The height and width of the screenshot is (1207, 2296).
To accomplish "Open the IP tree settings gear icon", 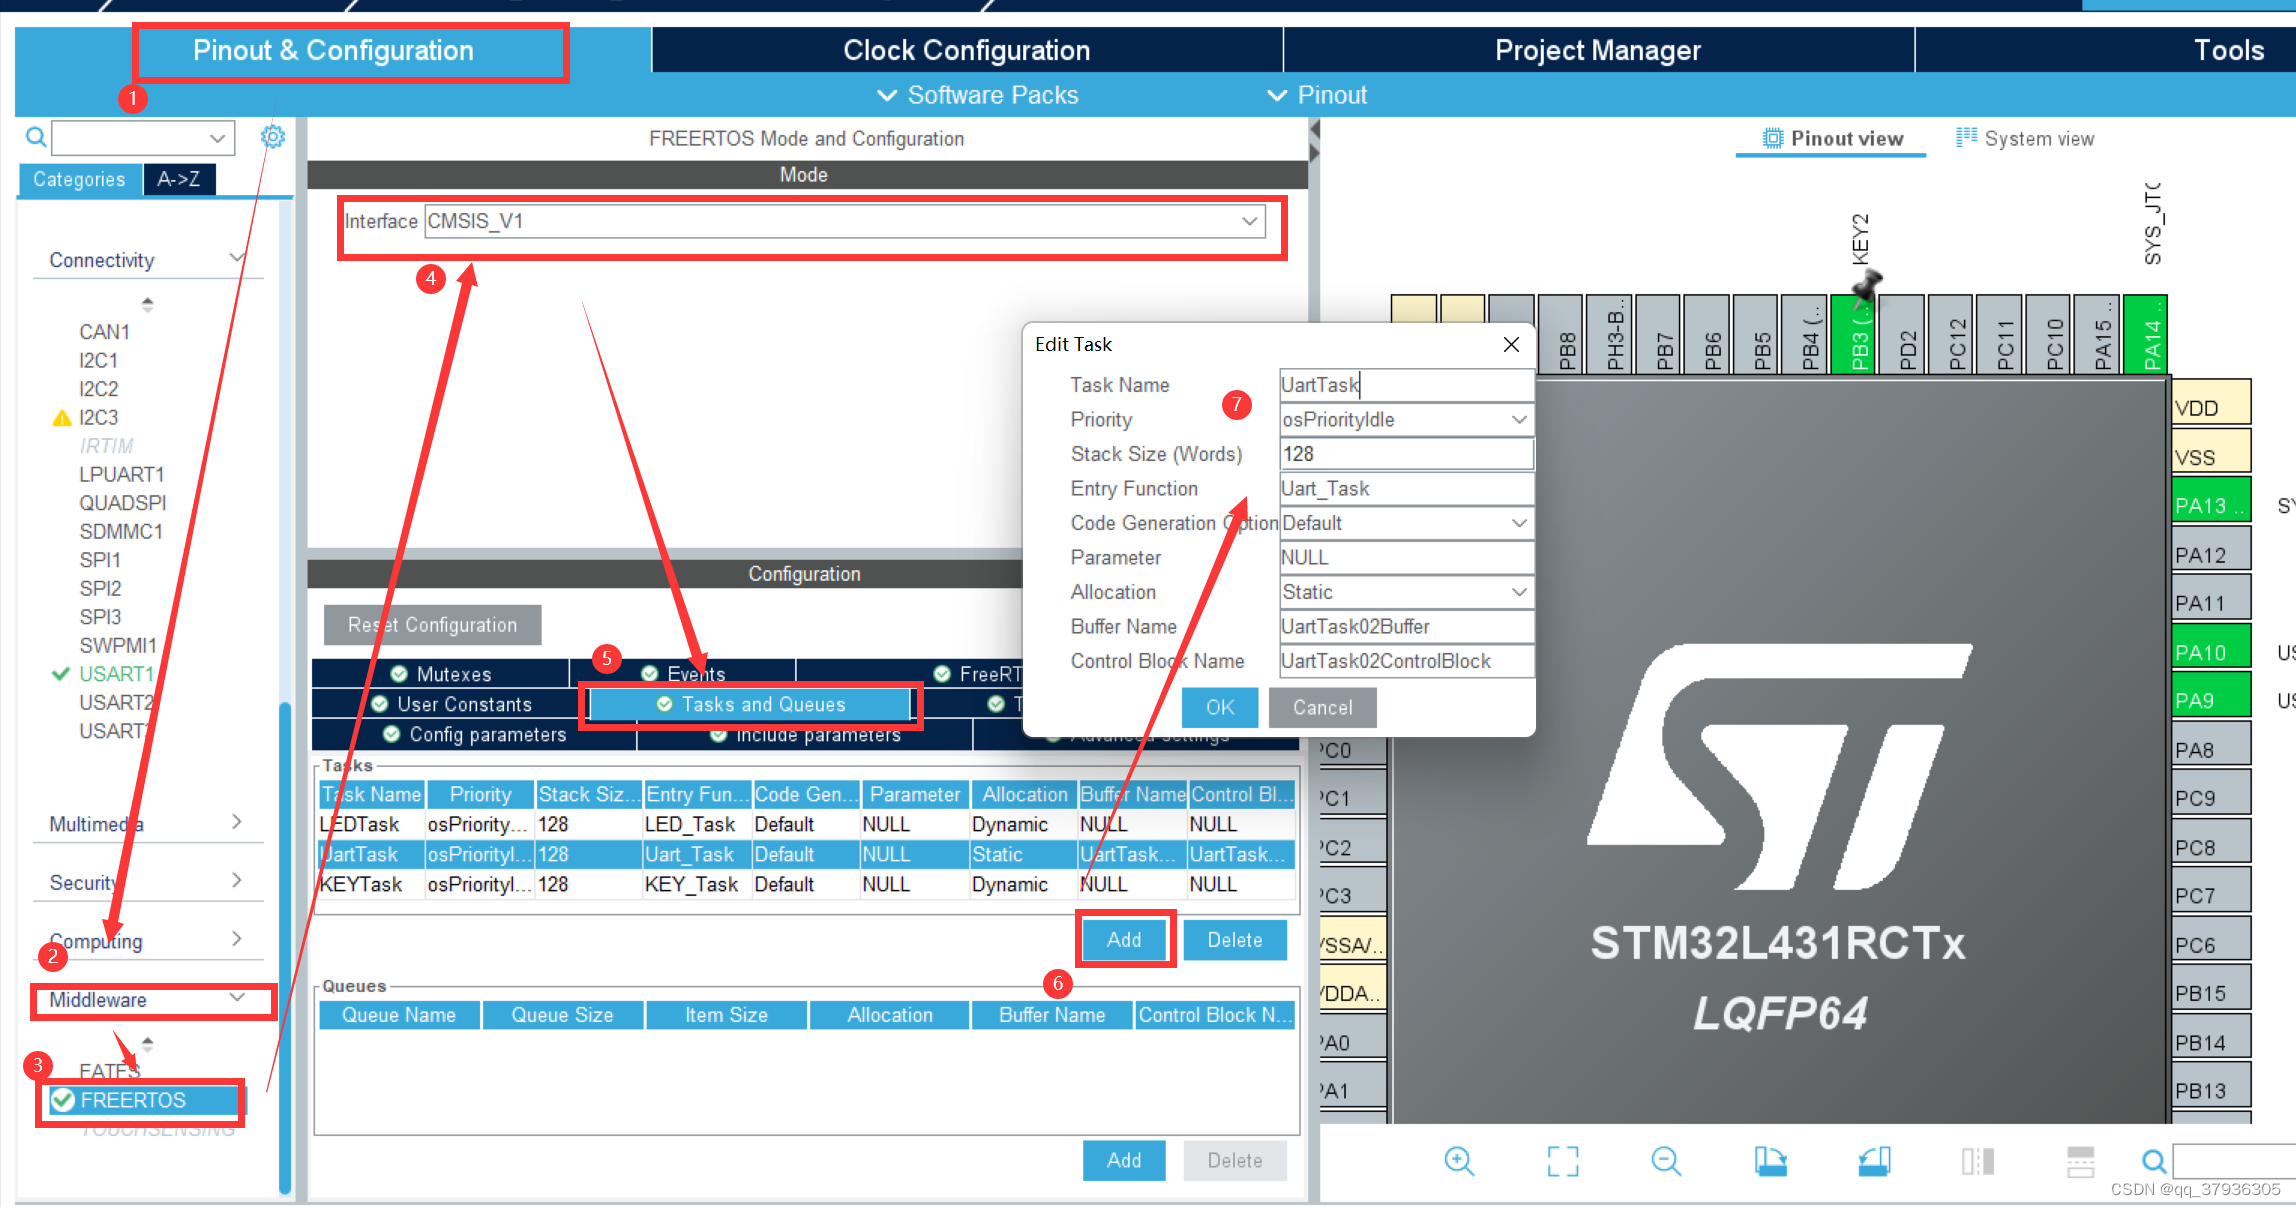I will 272,137.
